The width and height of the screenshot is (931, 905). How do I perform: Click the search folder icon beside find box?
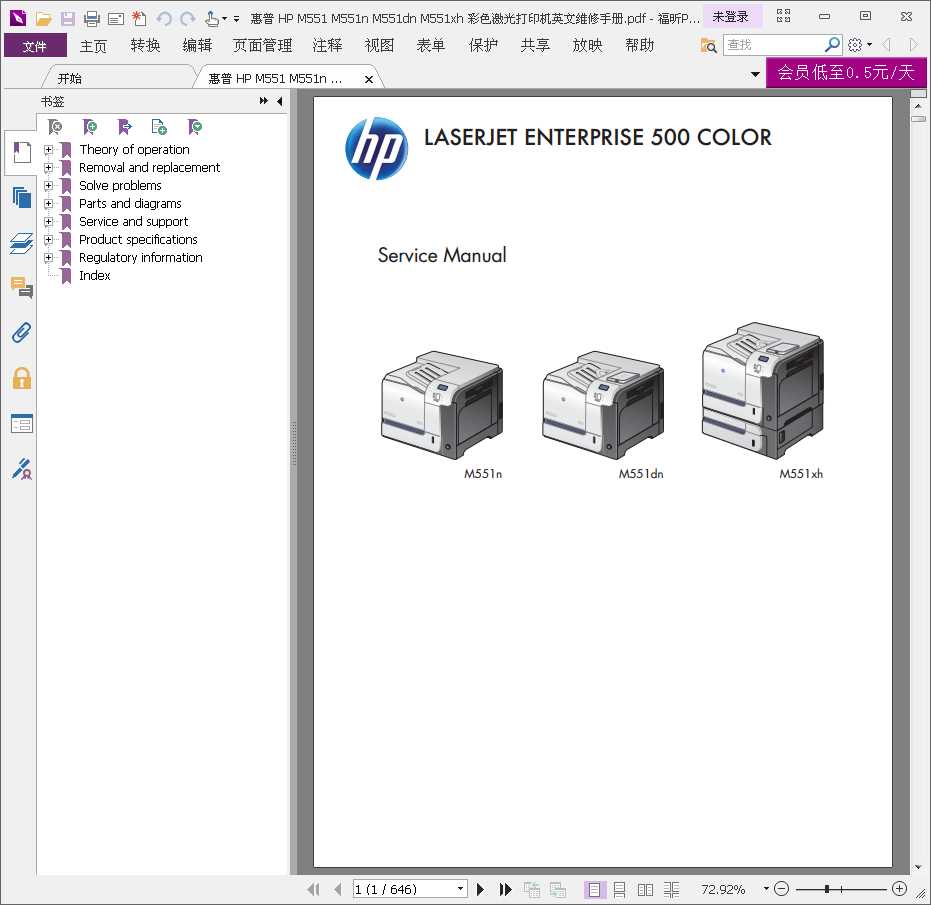coord(708,45)
